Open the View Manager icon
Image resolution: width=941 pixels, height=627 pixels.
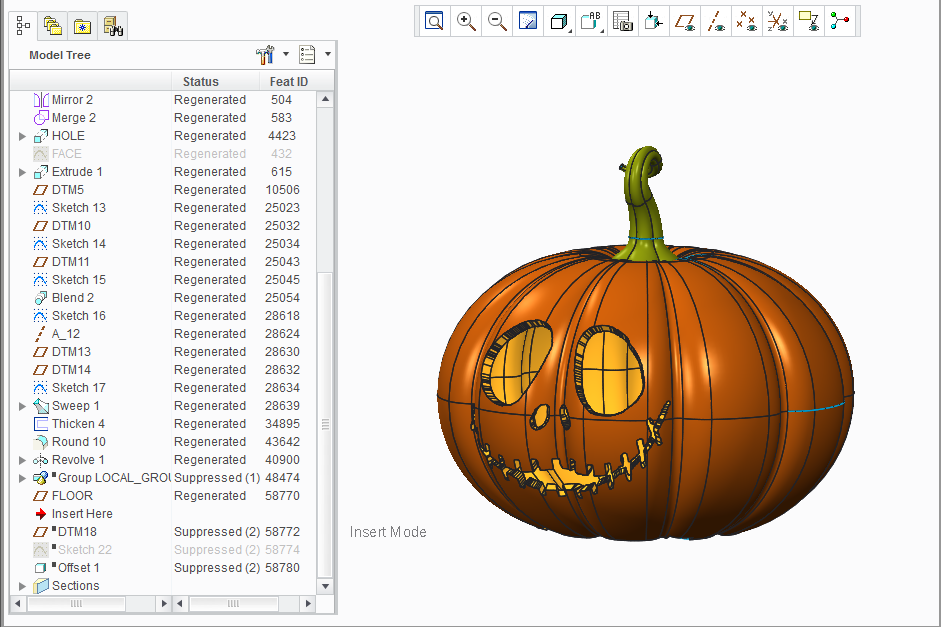[622, 22]
